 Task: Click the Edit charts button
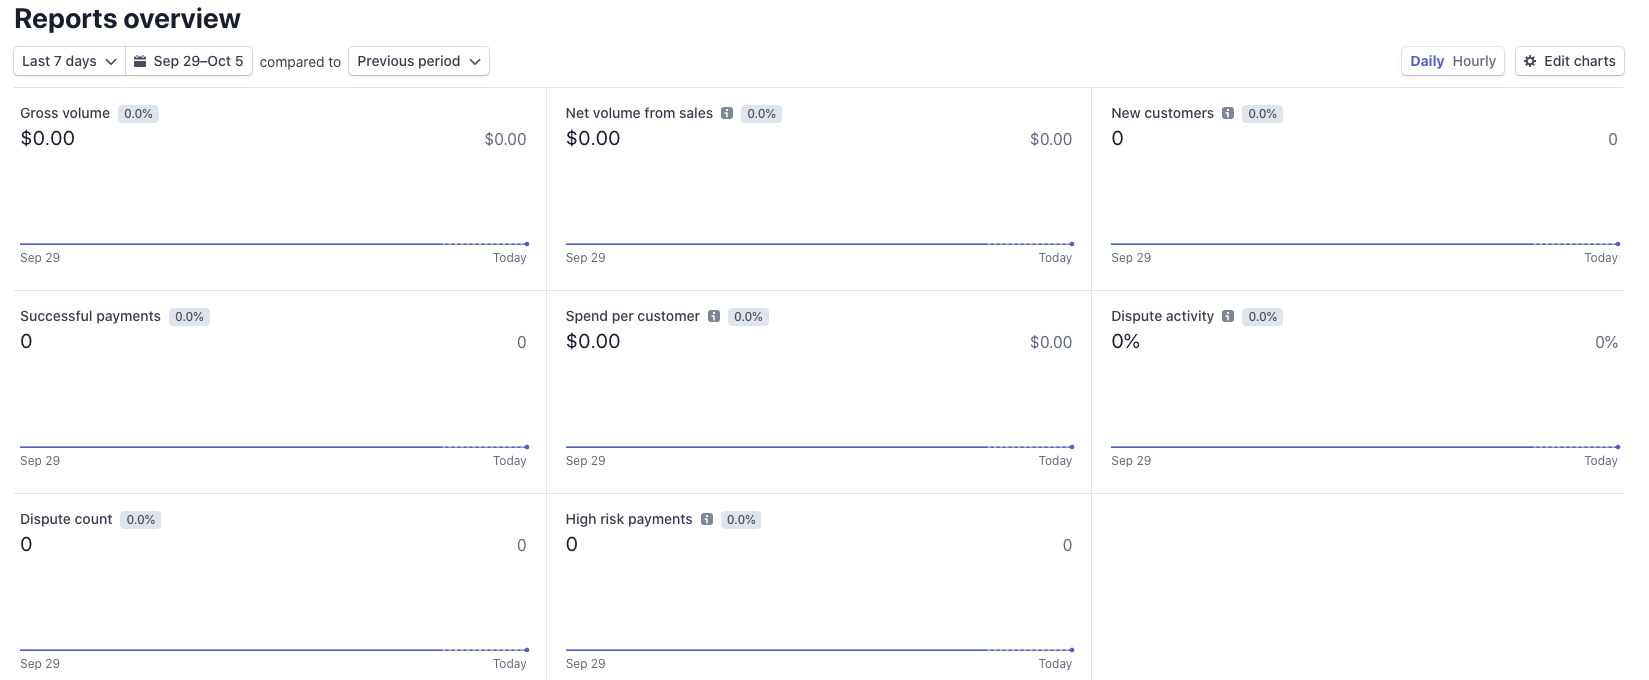tap(1569, 61)
